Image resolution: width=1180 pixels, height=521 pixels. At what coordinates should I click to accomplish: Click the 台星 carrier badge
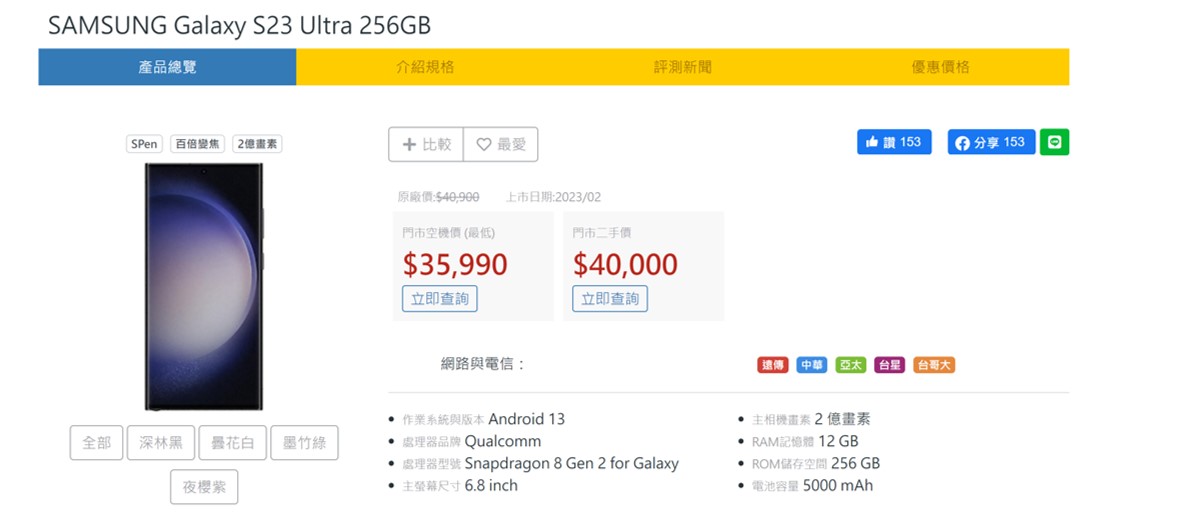pos(889,365)
